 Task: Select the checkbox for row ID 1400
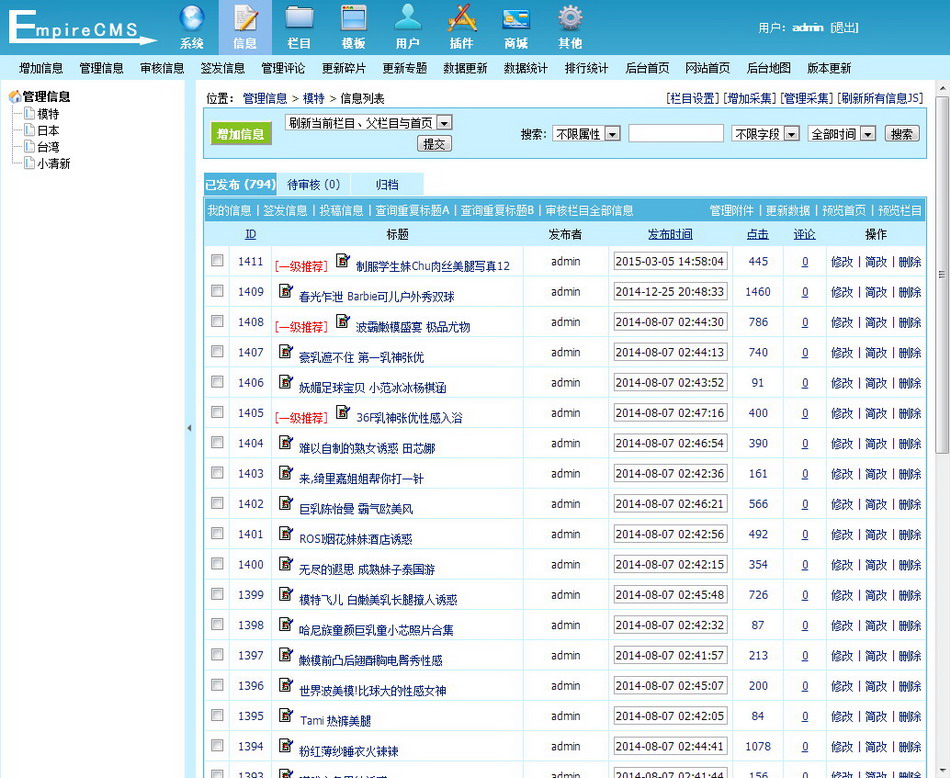pyautogui.click(x=217, y=564)
